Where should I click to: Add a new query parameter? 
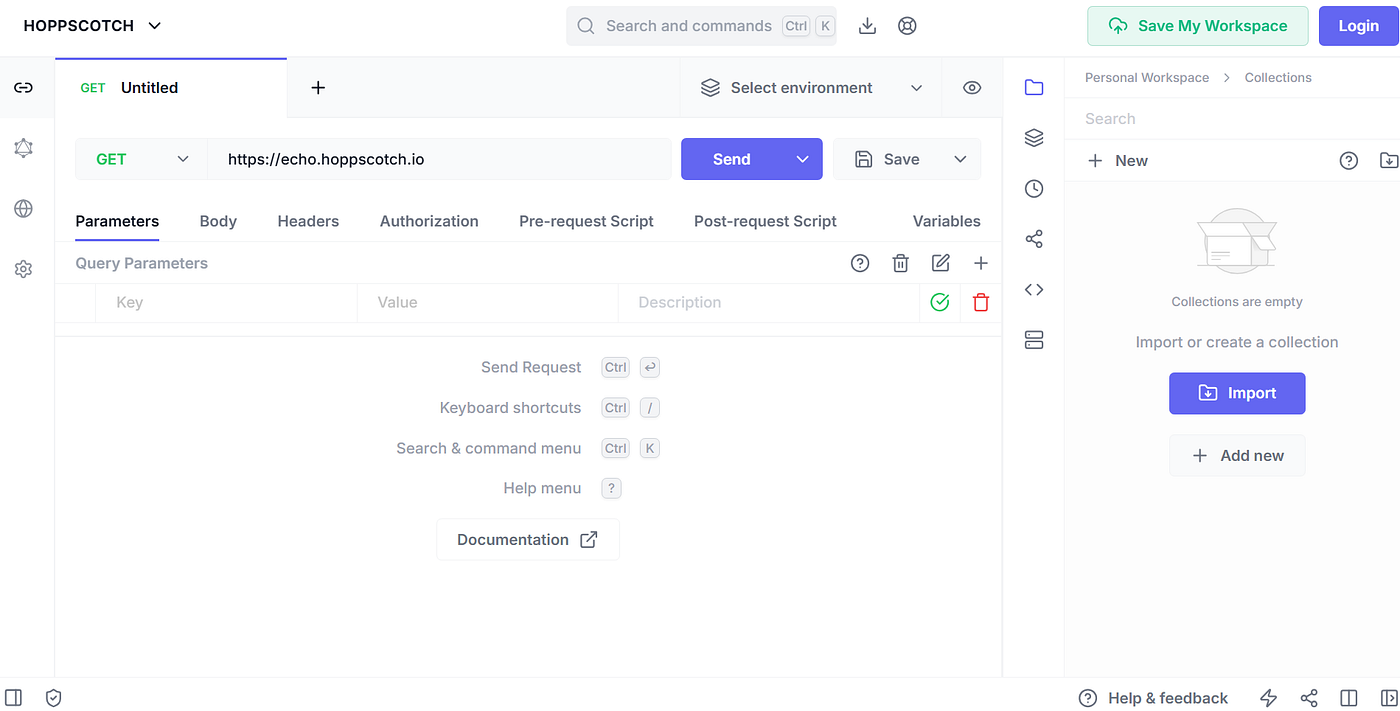point(981,263)
